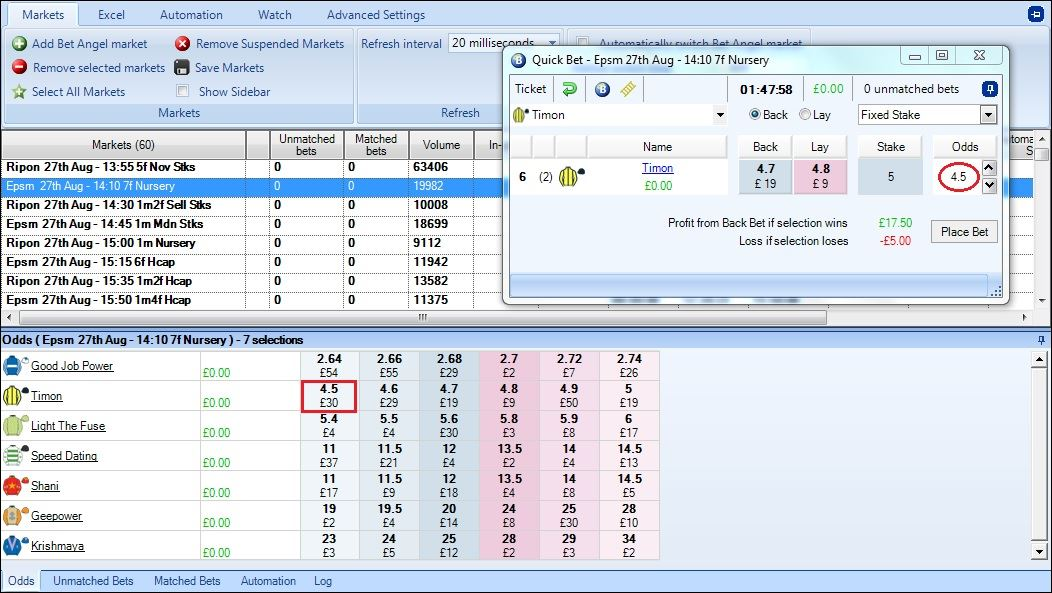Click the Markets (60) column header
The width and height of the screenshot is (1052, 593).
(x=123, y=145)
